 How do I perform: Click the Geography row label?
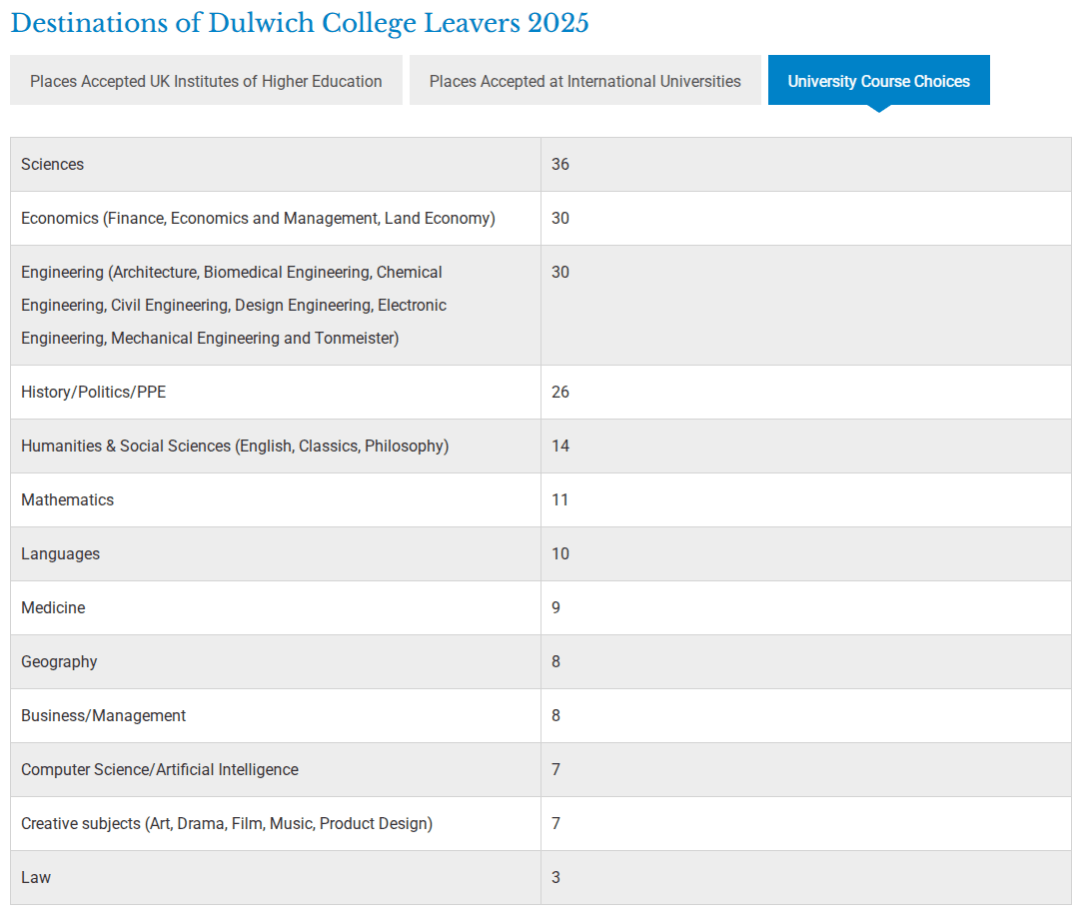pyautogui.click(x=59, y=662)
